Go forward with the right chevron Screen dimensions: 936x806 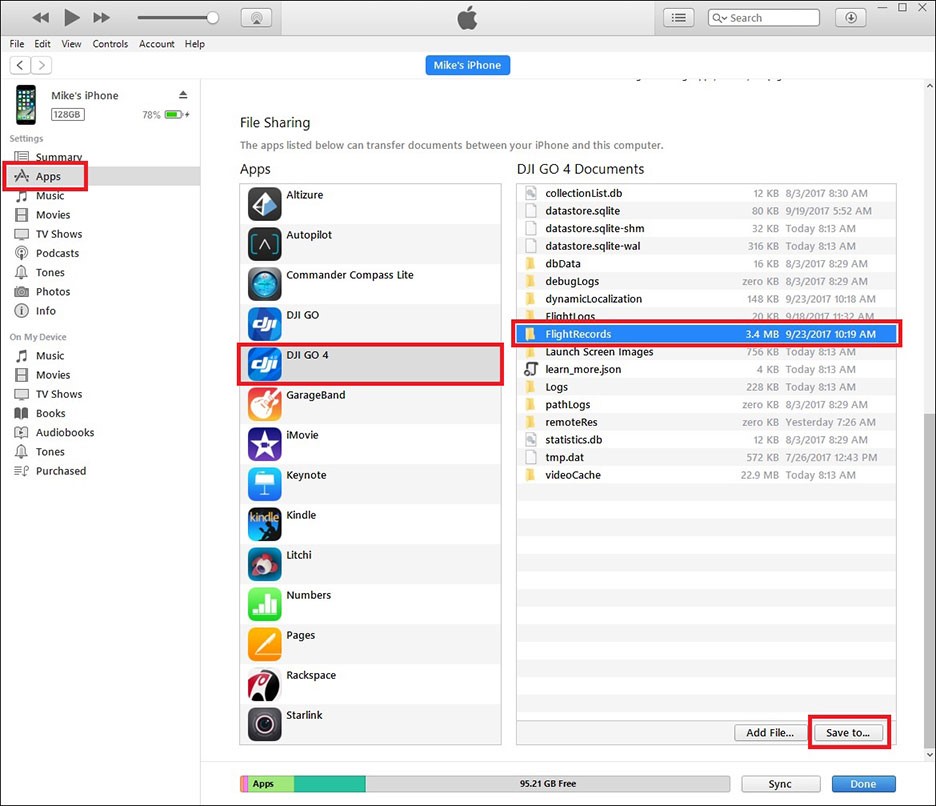coord(41,65)
